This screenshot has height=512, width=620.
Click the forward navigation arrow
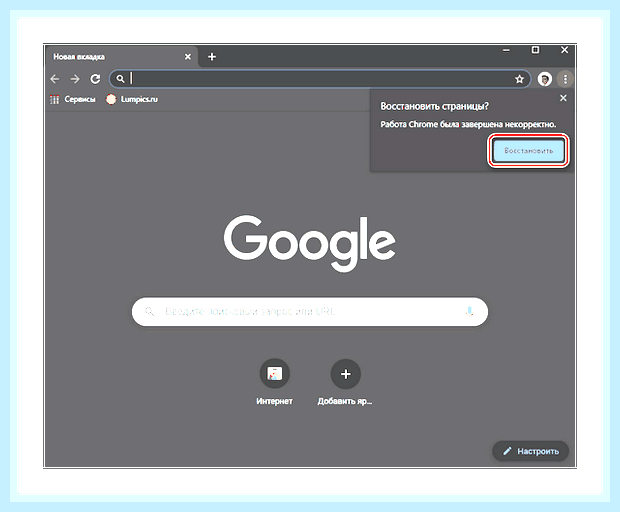coord(75,79)
